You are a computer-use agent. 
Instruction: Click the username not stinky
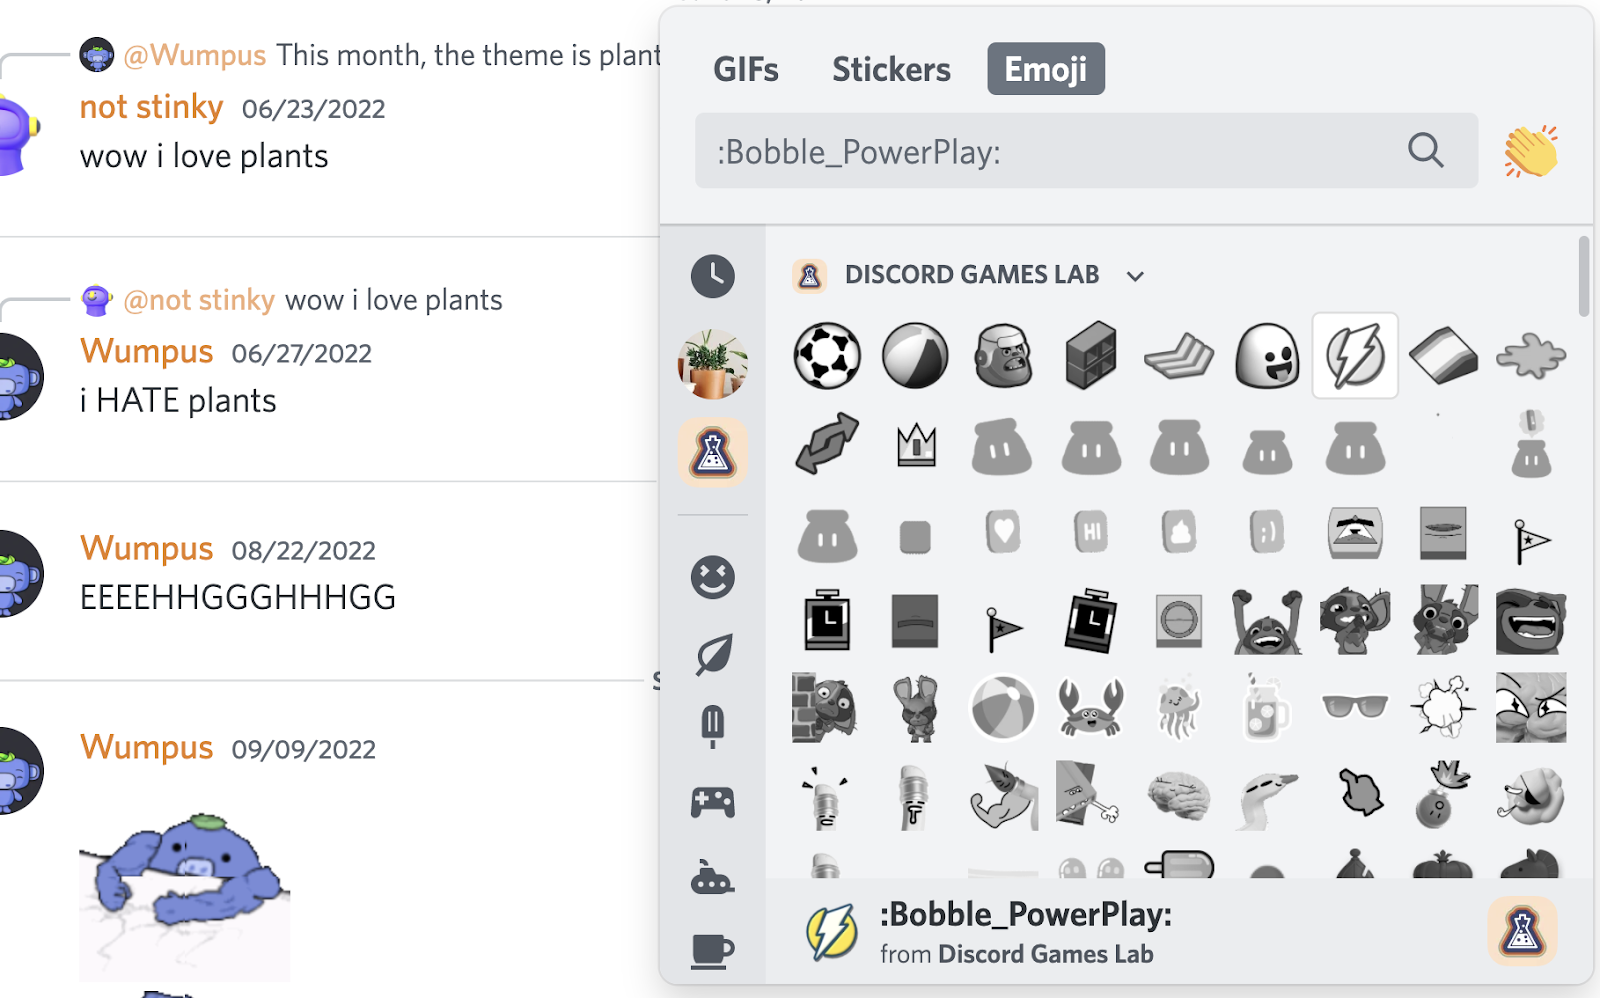click(x=151, y=107)
